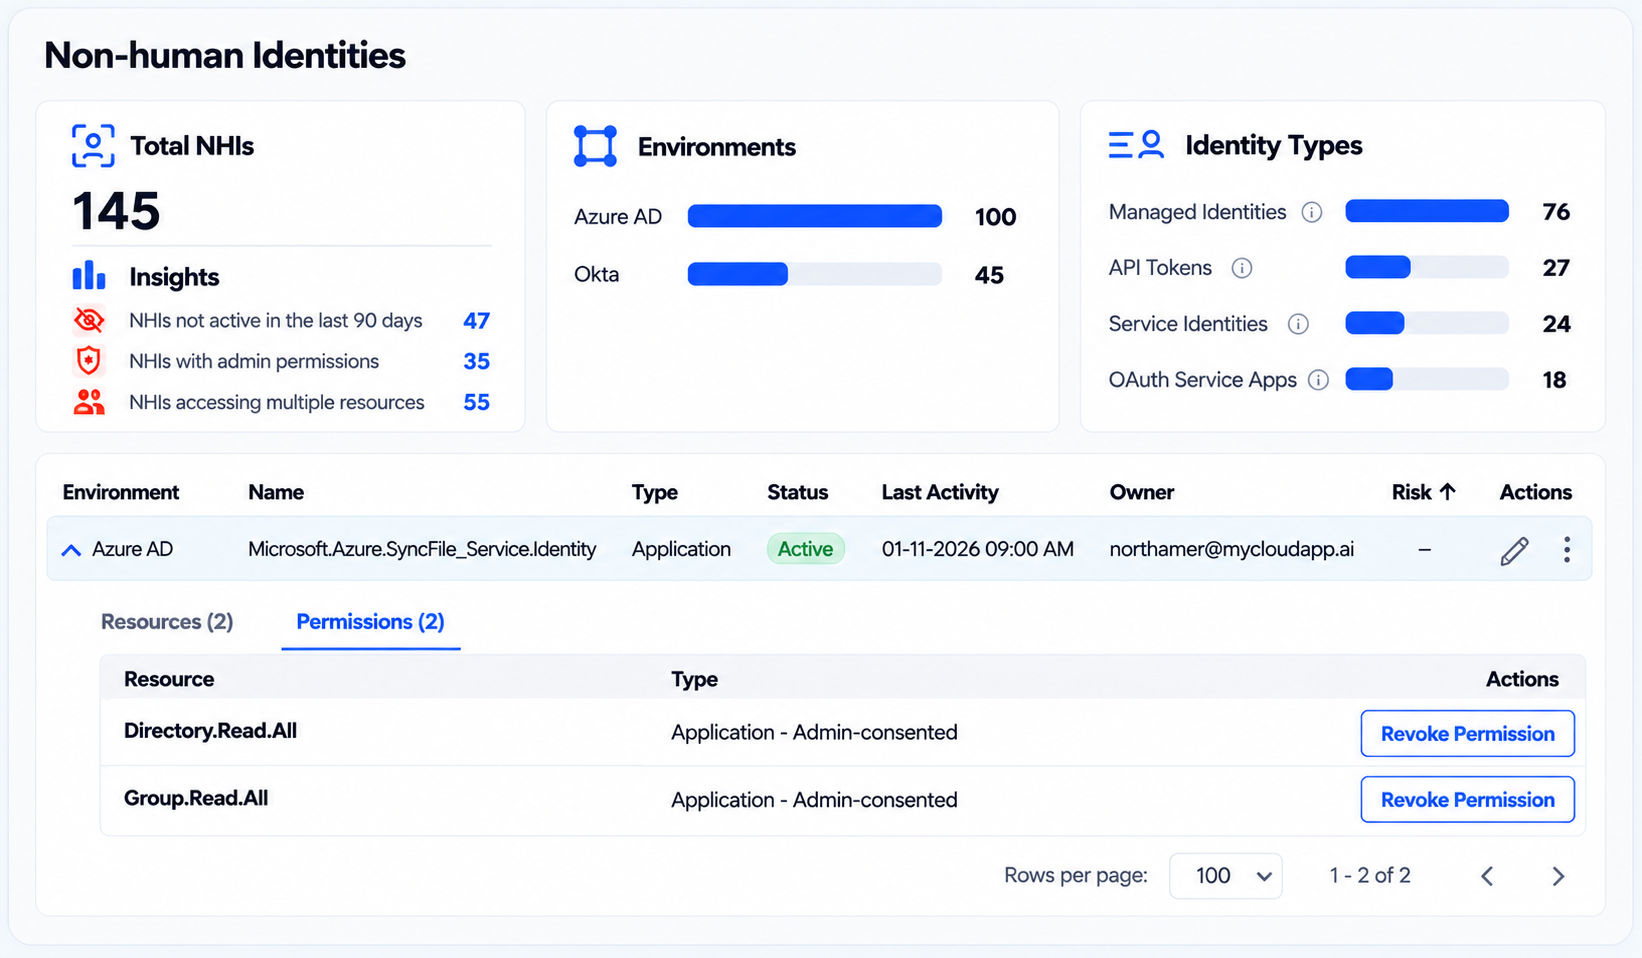Screen dimensions: 1642x958
Task: Click the Status column header
Action: [798, 492]
